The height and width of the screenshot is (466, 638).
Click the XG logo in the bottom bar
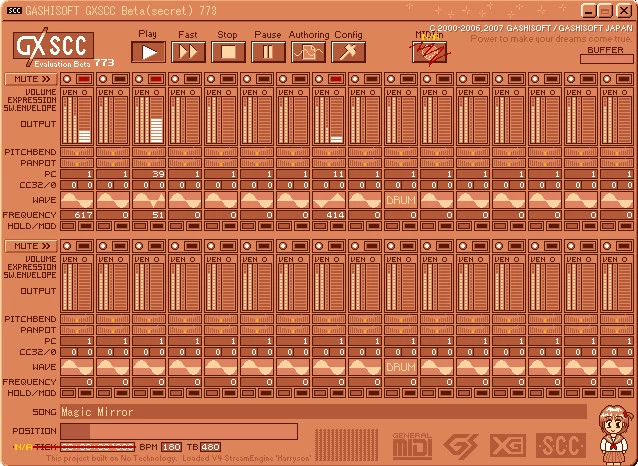click(509, 445)
